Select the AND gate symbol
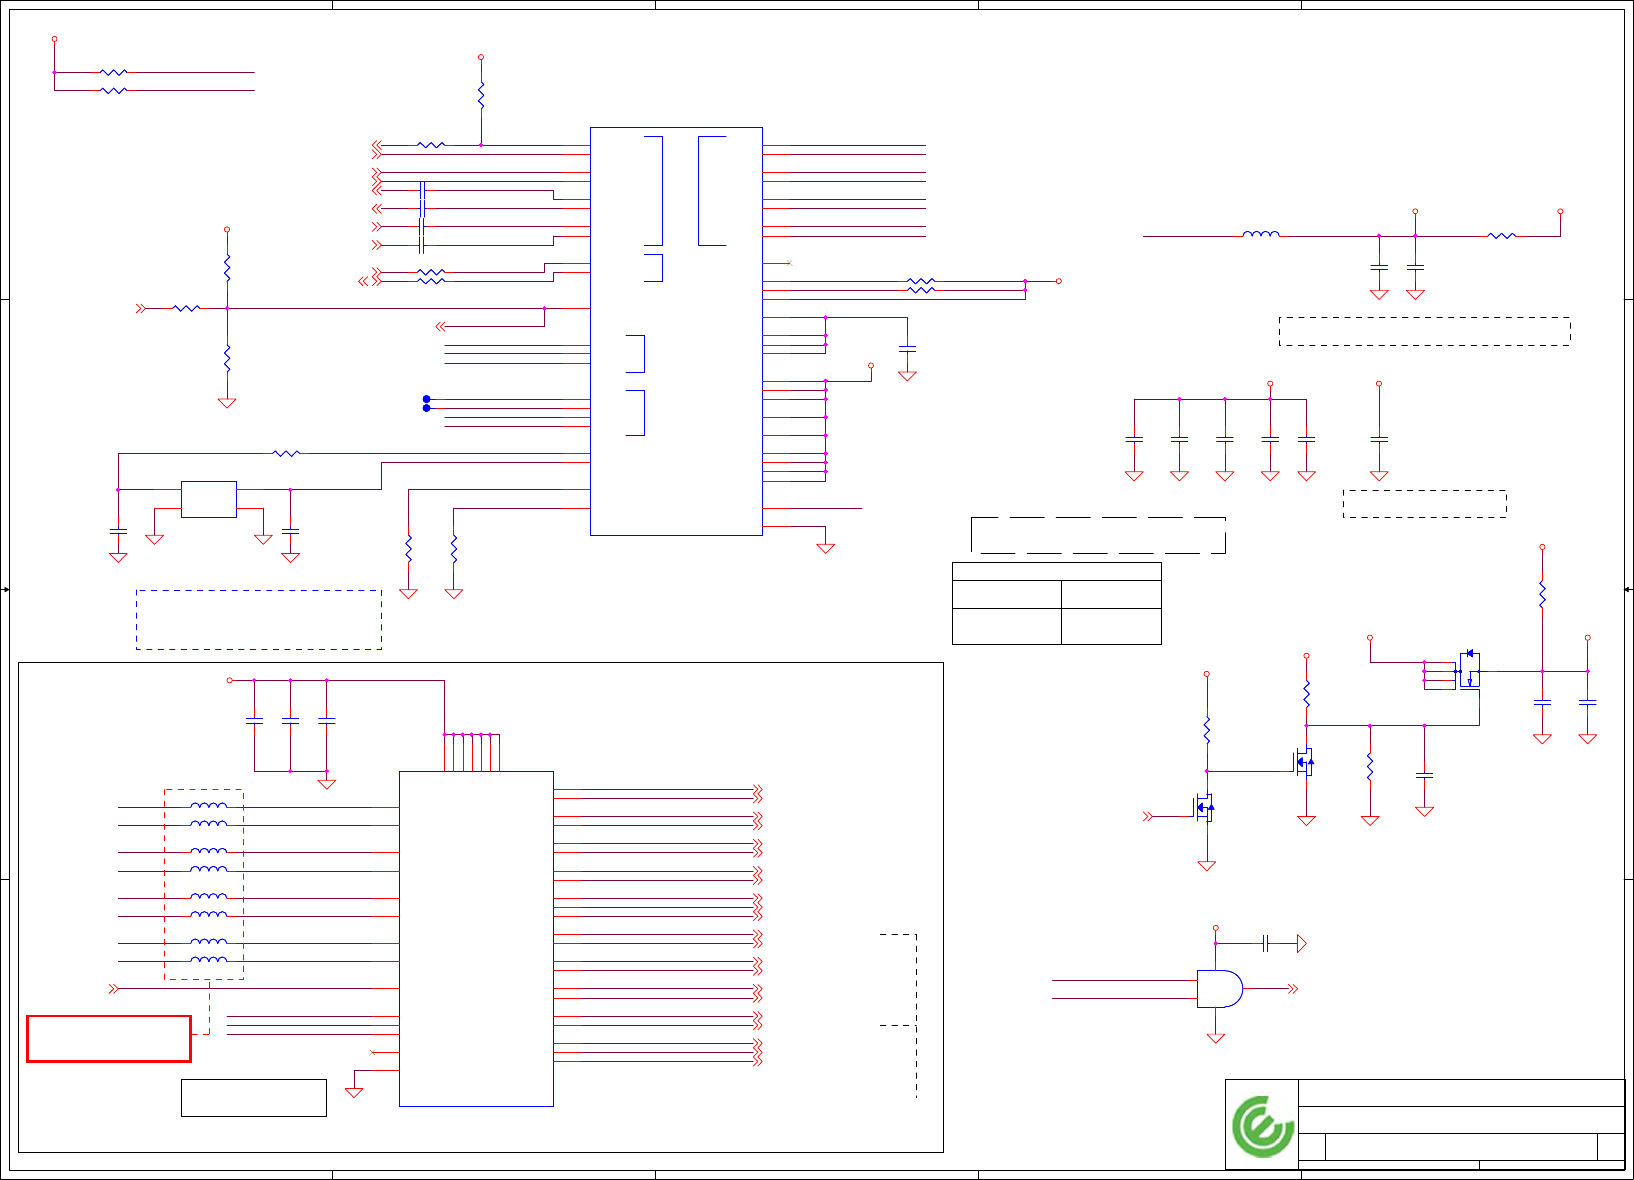Screen dimensions: 1634x1180 pyautogui.click(x=1220, y=989)
